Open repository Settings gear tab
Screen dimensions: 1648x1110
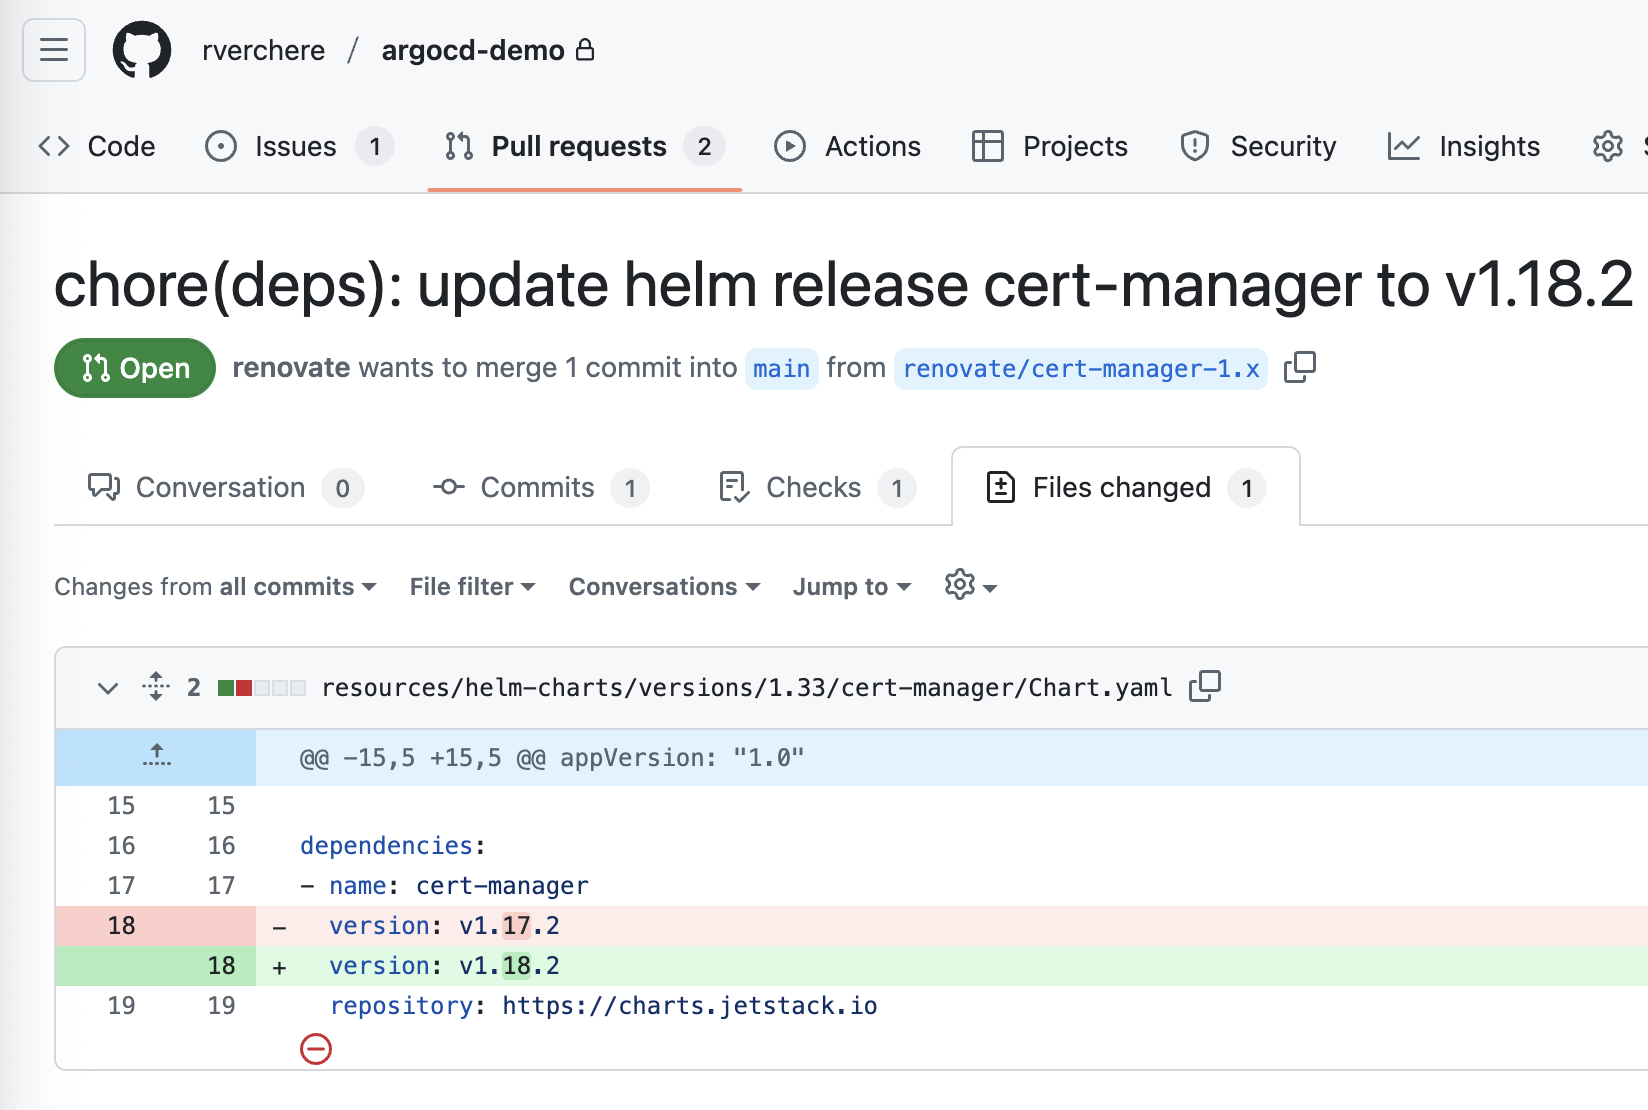(1607, 146)
